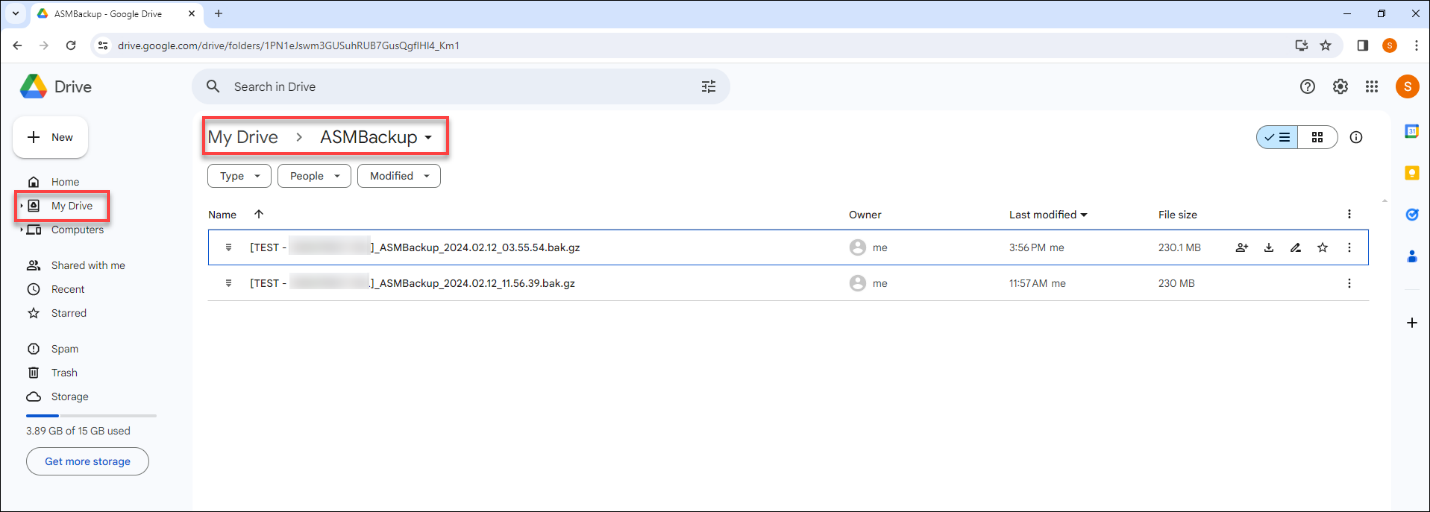Switch to grid layout view
Viewport: 1430px width, 512px height.
click(x=1318, y=137)
